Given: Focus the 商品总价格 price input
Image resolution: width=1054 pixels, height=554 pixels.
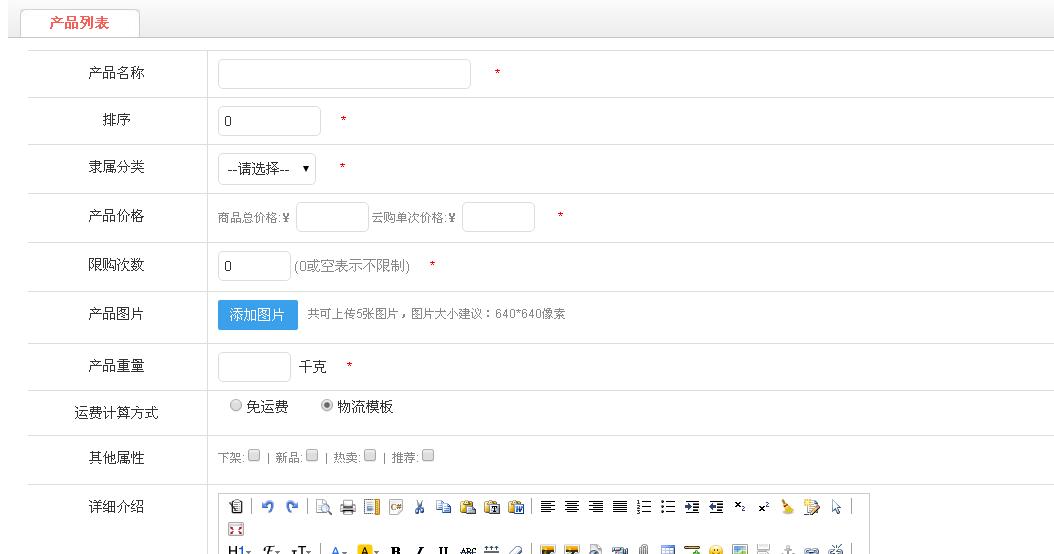Looking at the screenshot, I should (x=332, y=217).
